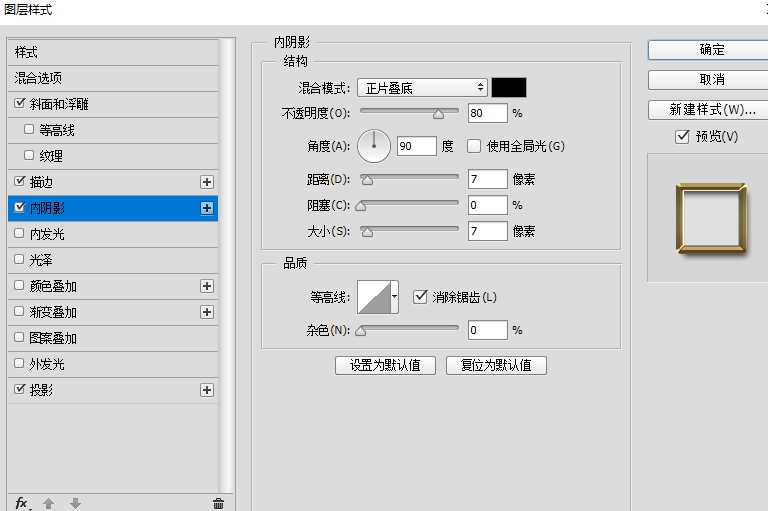Uncheck the 内阴影 checkbox
768x511 pixels.
point(20,207)
